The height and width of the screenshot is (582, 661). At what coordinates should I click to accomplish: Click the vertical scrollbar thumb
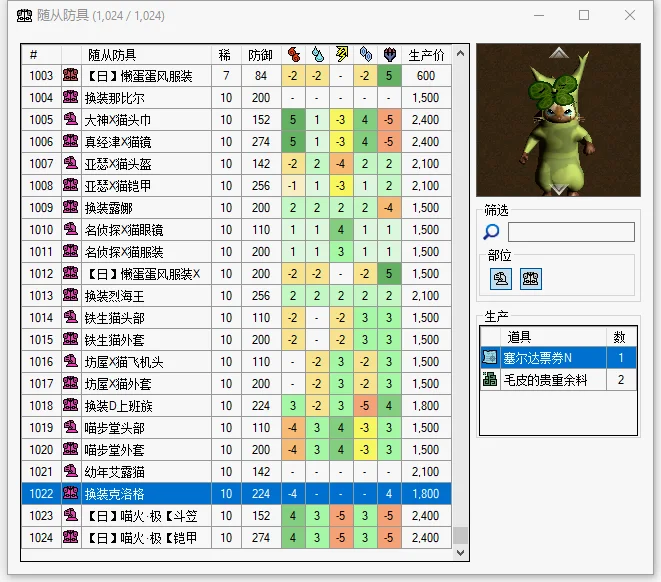point(460,535)
